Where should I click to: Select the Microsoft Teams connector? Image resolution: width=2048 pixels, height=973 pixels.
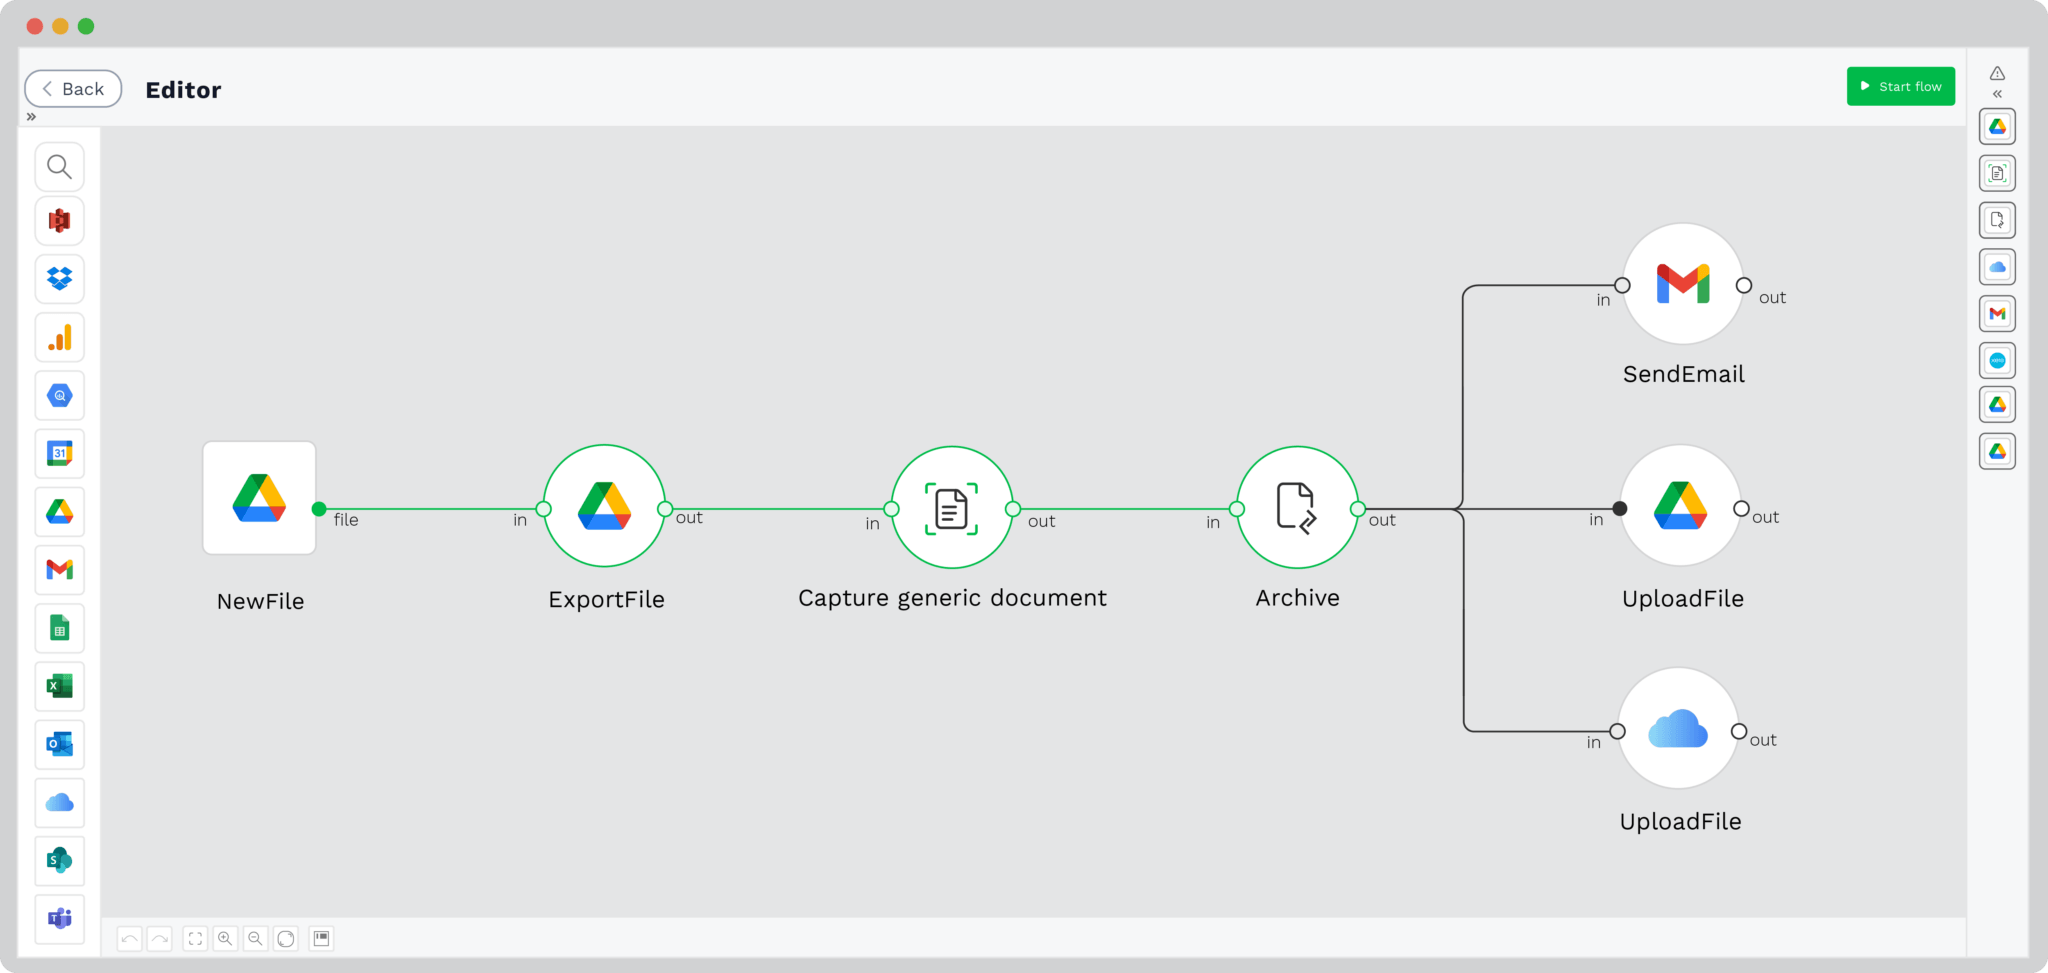59,918
